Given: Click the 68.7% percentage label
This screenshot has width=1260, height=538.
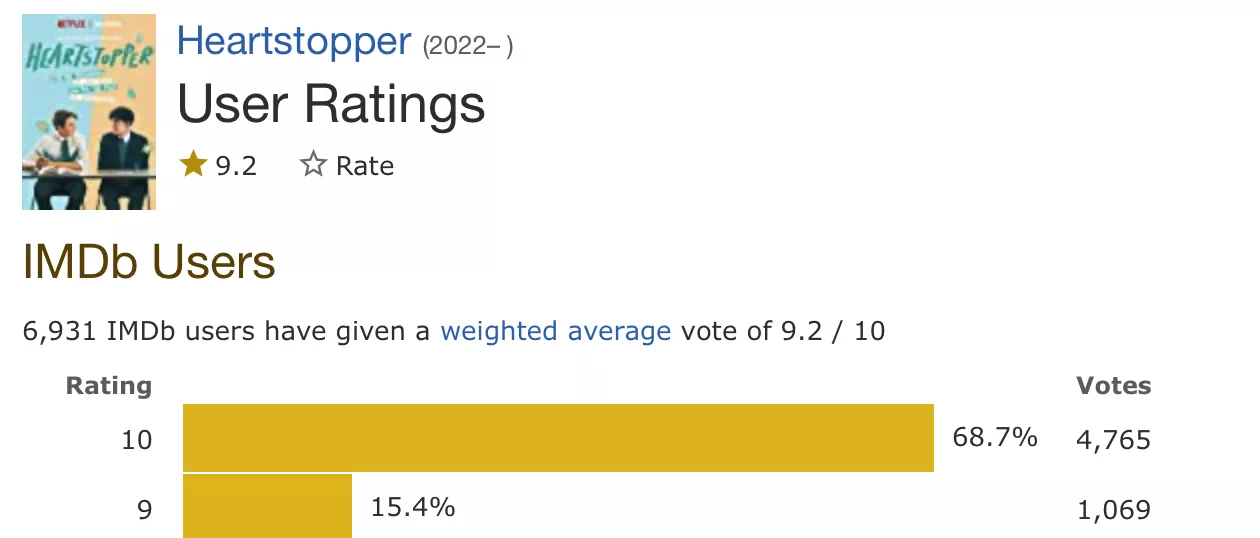Looking at the screenshot, I should (x=995, y=438).
